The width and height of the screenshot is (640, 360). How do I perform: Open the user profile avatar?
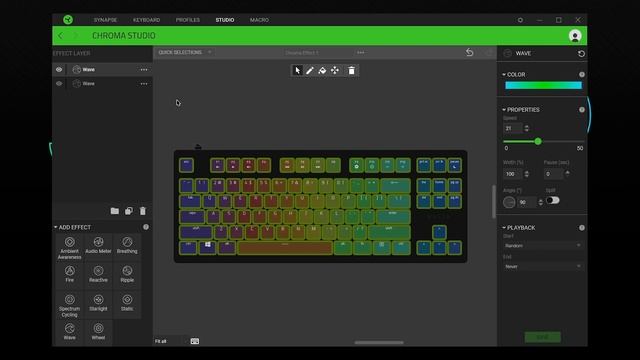point(575,36)
